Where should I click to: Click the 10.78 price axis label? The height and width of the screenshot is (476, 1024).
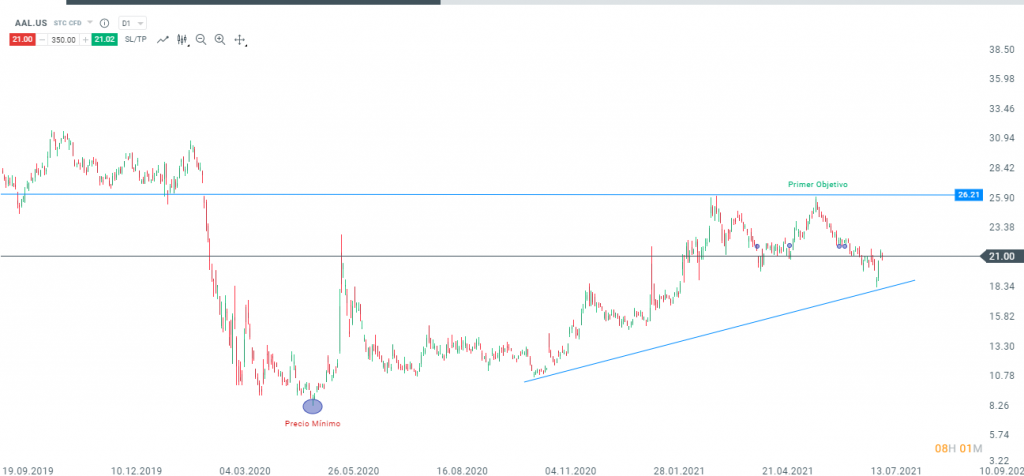click(1001, 375)
